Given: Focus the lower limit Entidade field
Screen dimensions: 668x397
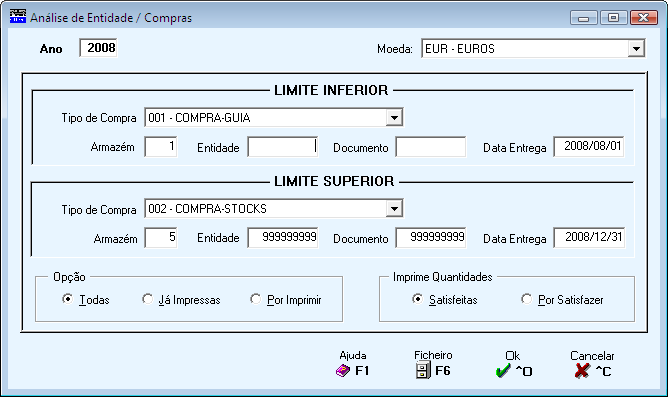Looking at the screenshot, I should (x=283, y=147).
